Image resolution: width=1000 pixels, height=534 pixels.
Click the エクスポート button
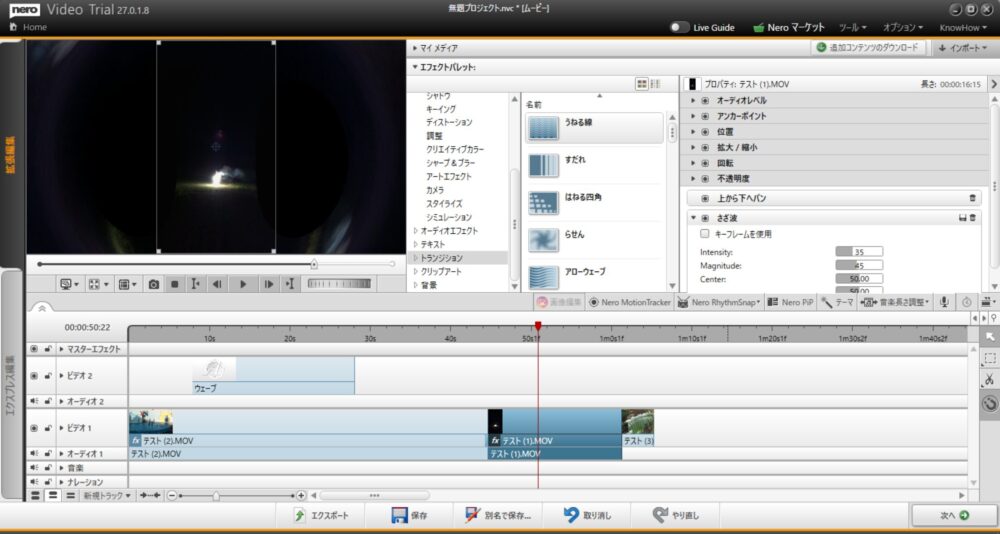pyautogui.click(x=321, y=515)
